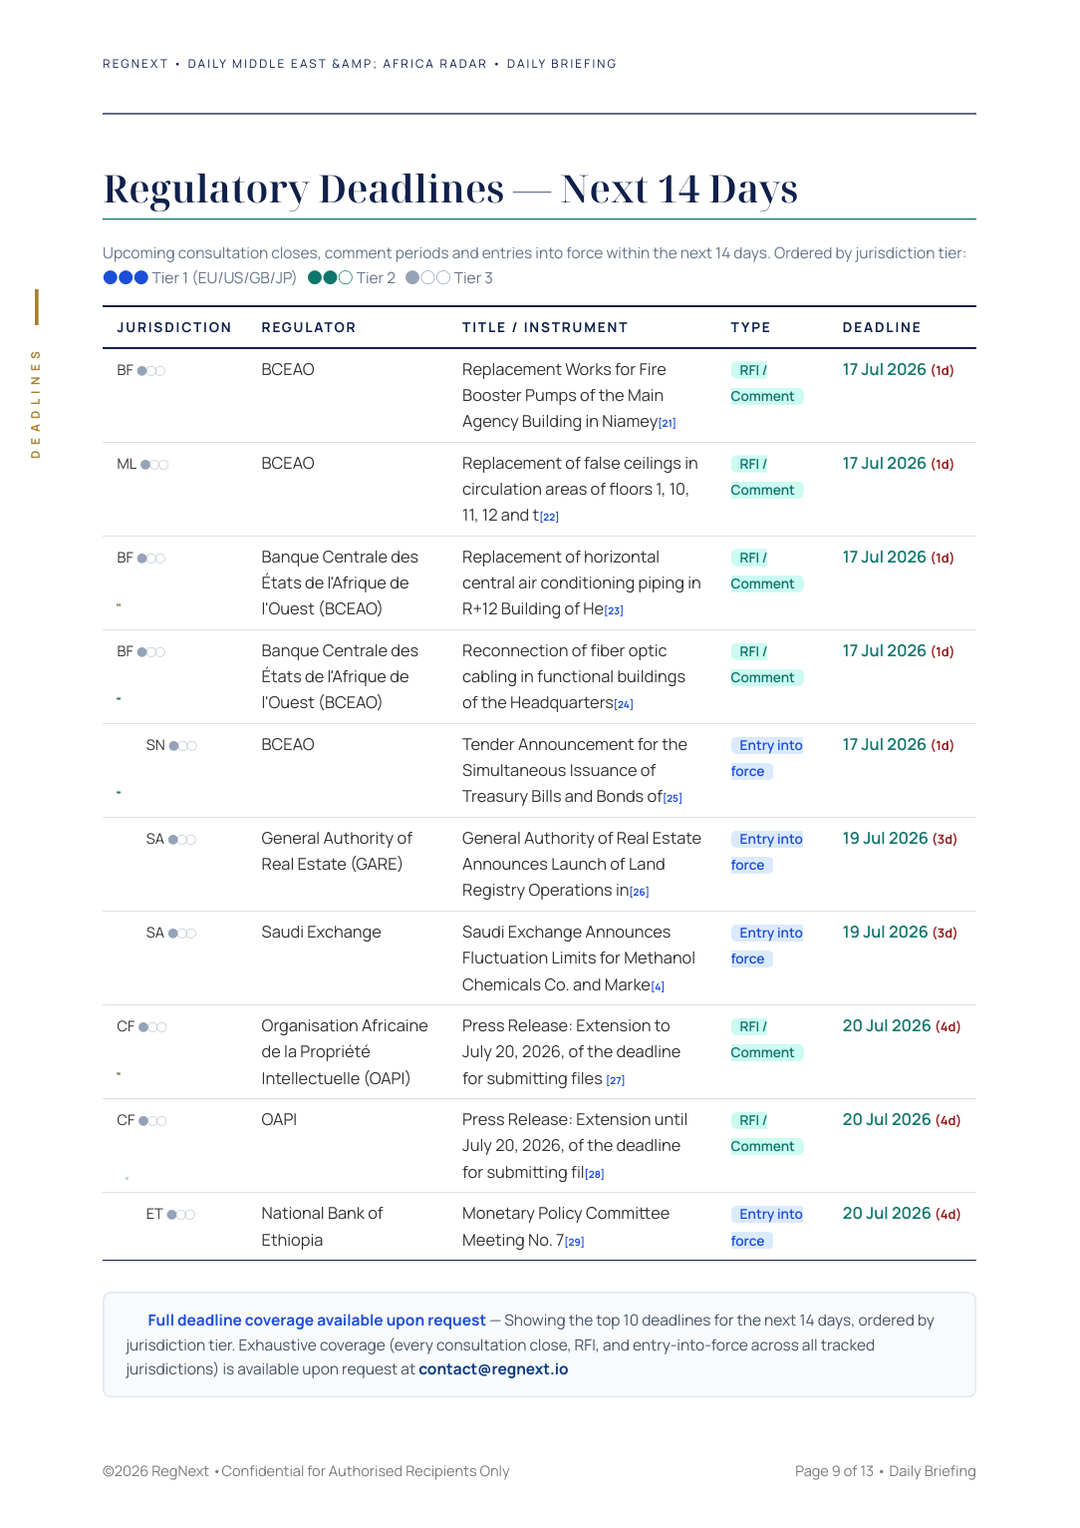The image size is (1080, 1528).
Task: Click the JURISDICTION column header
Action: pos(174,328)
